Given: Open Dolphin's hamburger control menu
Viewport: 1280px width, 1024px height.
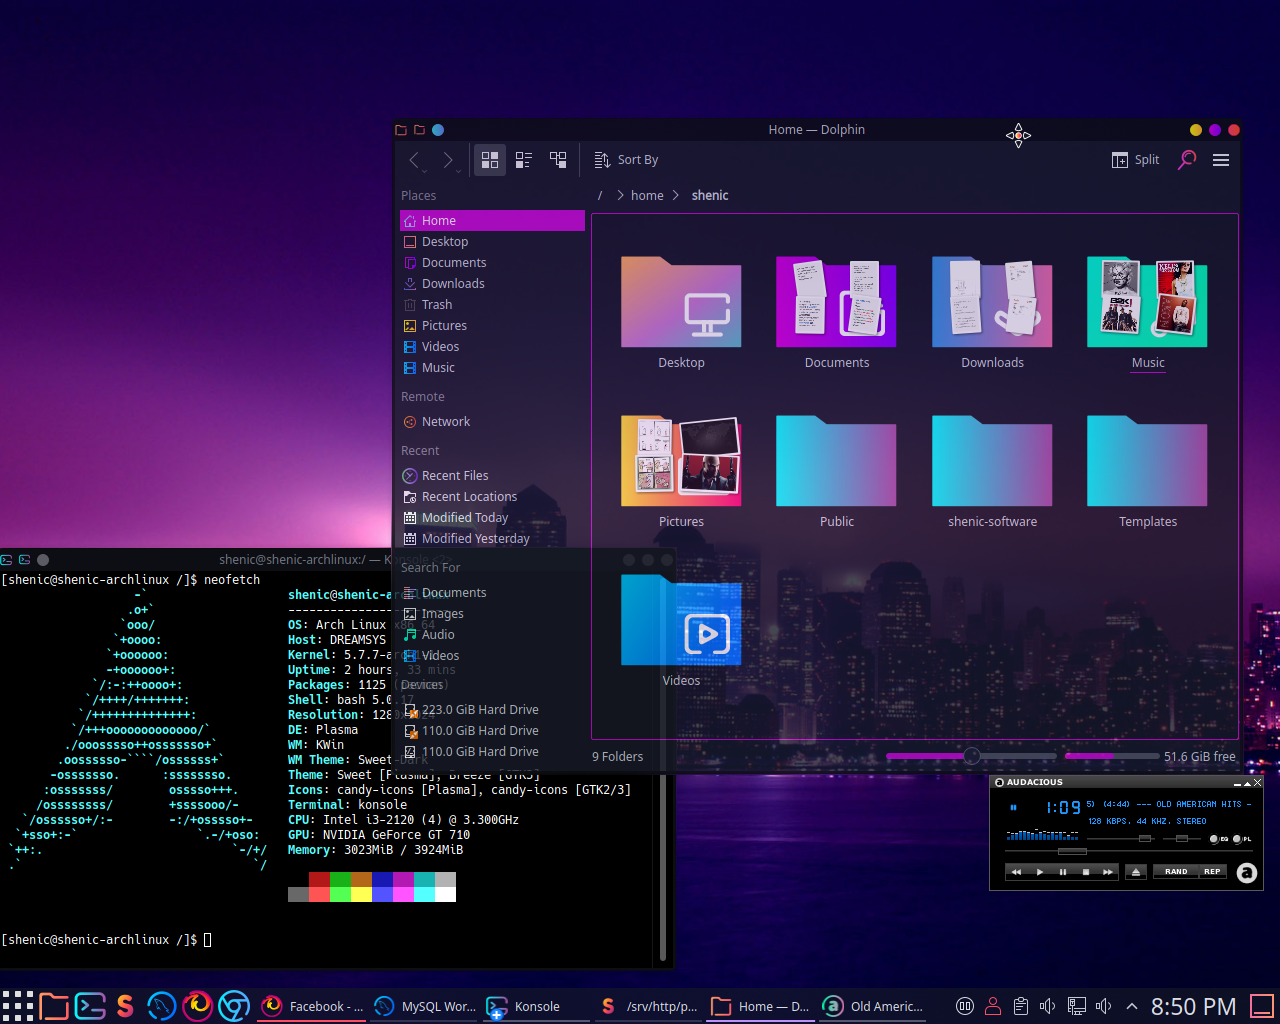Looking at the screenshot, I should pyautogui.click(x=1221, y=160).
